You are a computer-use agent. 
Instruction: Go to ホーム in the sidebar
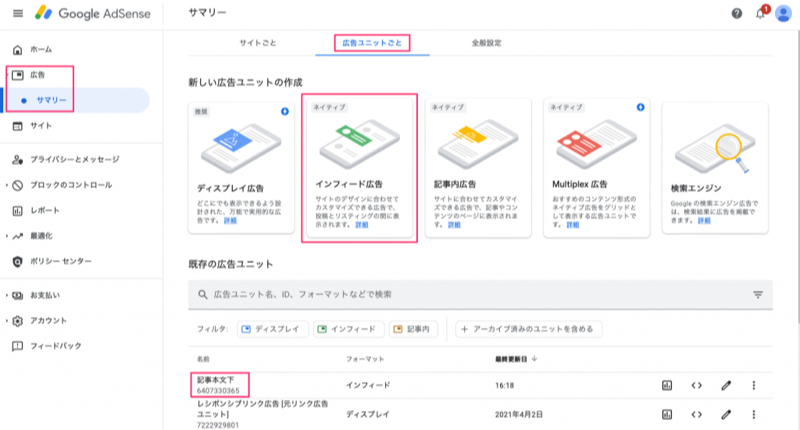[41, 49]
